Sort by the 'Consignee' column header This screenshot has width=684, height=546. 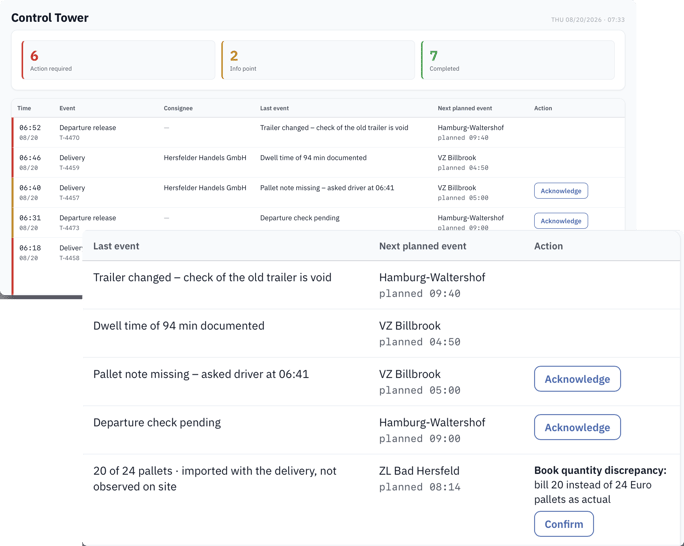(x=178, y=108)
